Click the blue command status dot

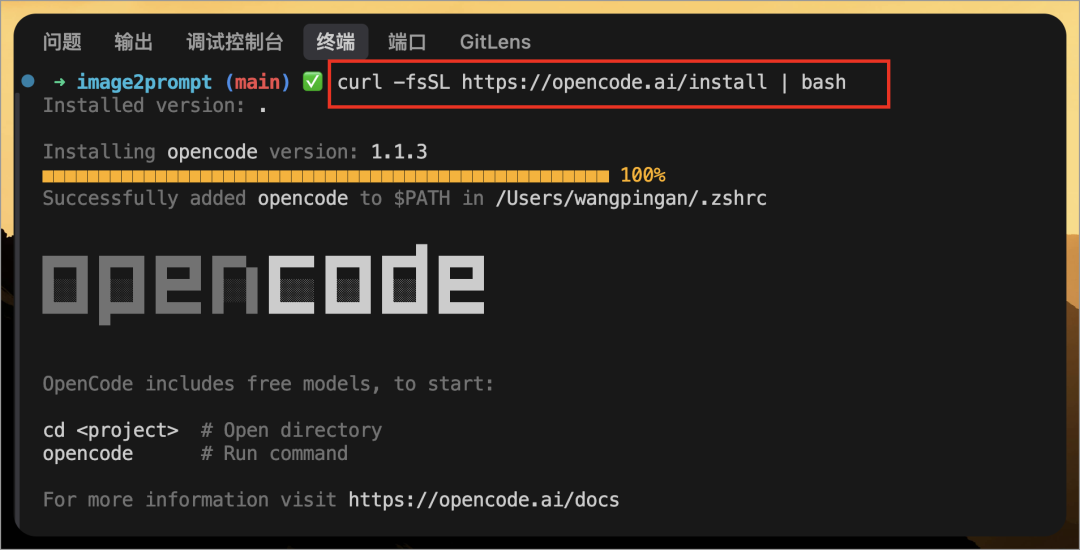pos(28,81)
